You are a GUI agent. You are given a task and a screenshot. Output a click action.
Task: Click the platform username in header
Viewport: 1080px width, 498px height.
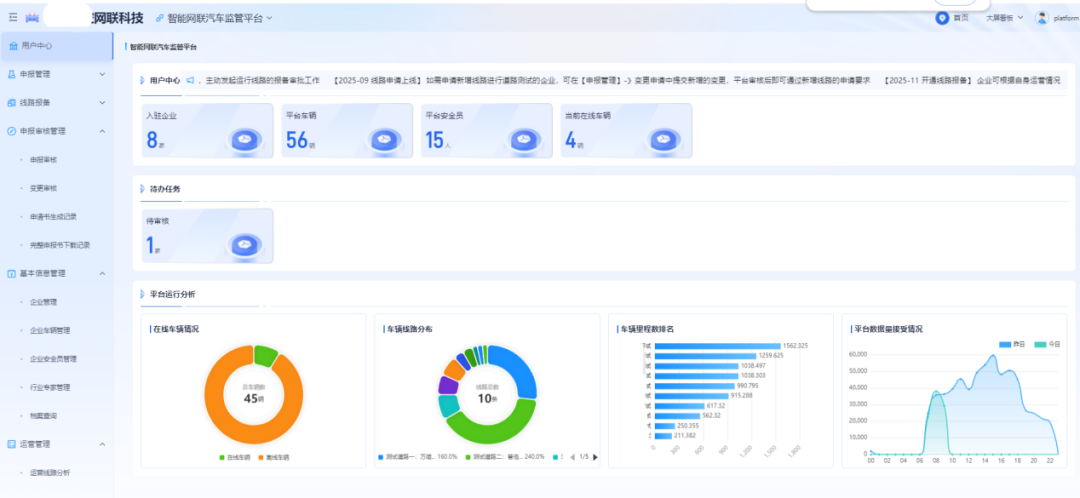tap(1066, 19)
